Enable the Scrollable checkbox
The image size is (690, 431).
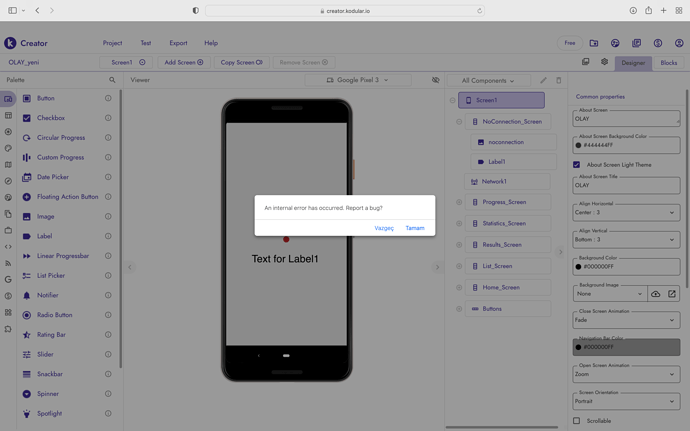(x=577, y=421)
